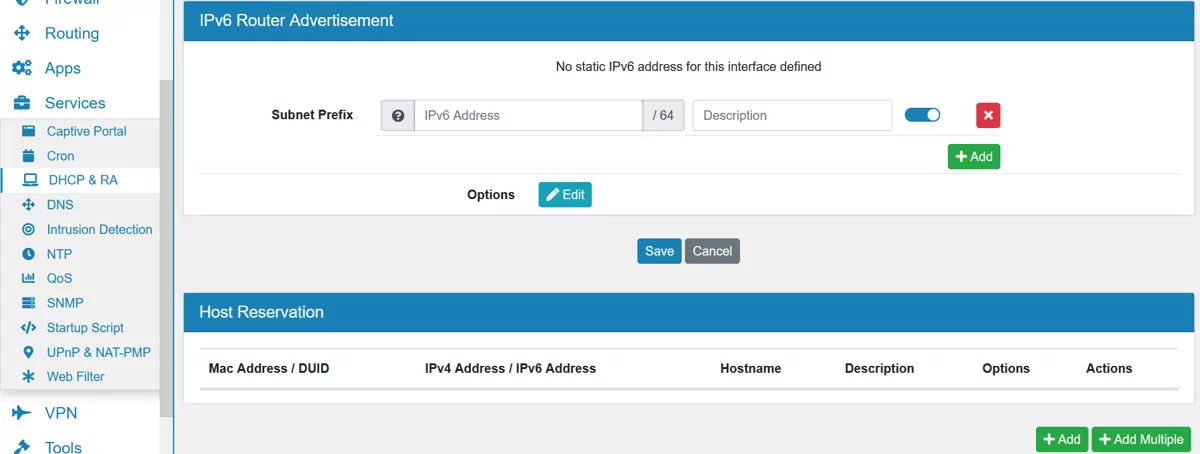Screen dimensions: 1200x454
Task: Click the VPN airplane icon
Action: pyautogui.click(x=21, y=413)
